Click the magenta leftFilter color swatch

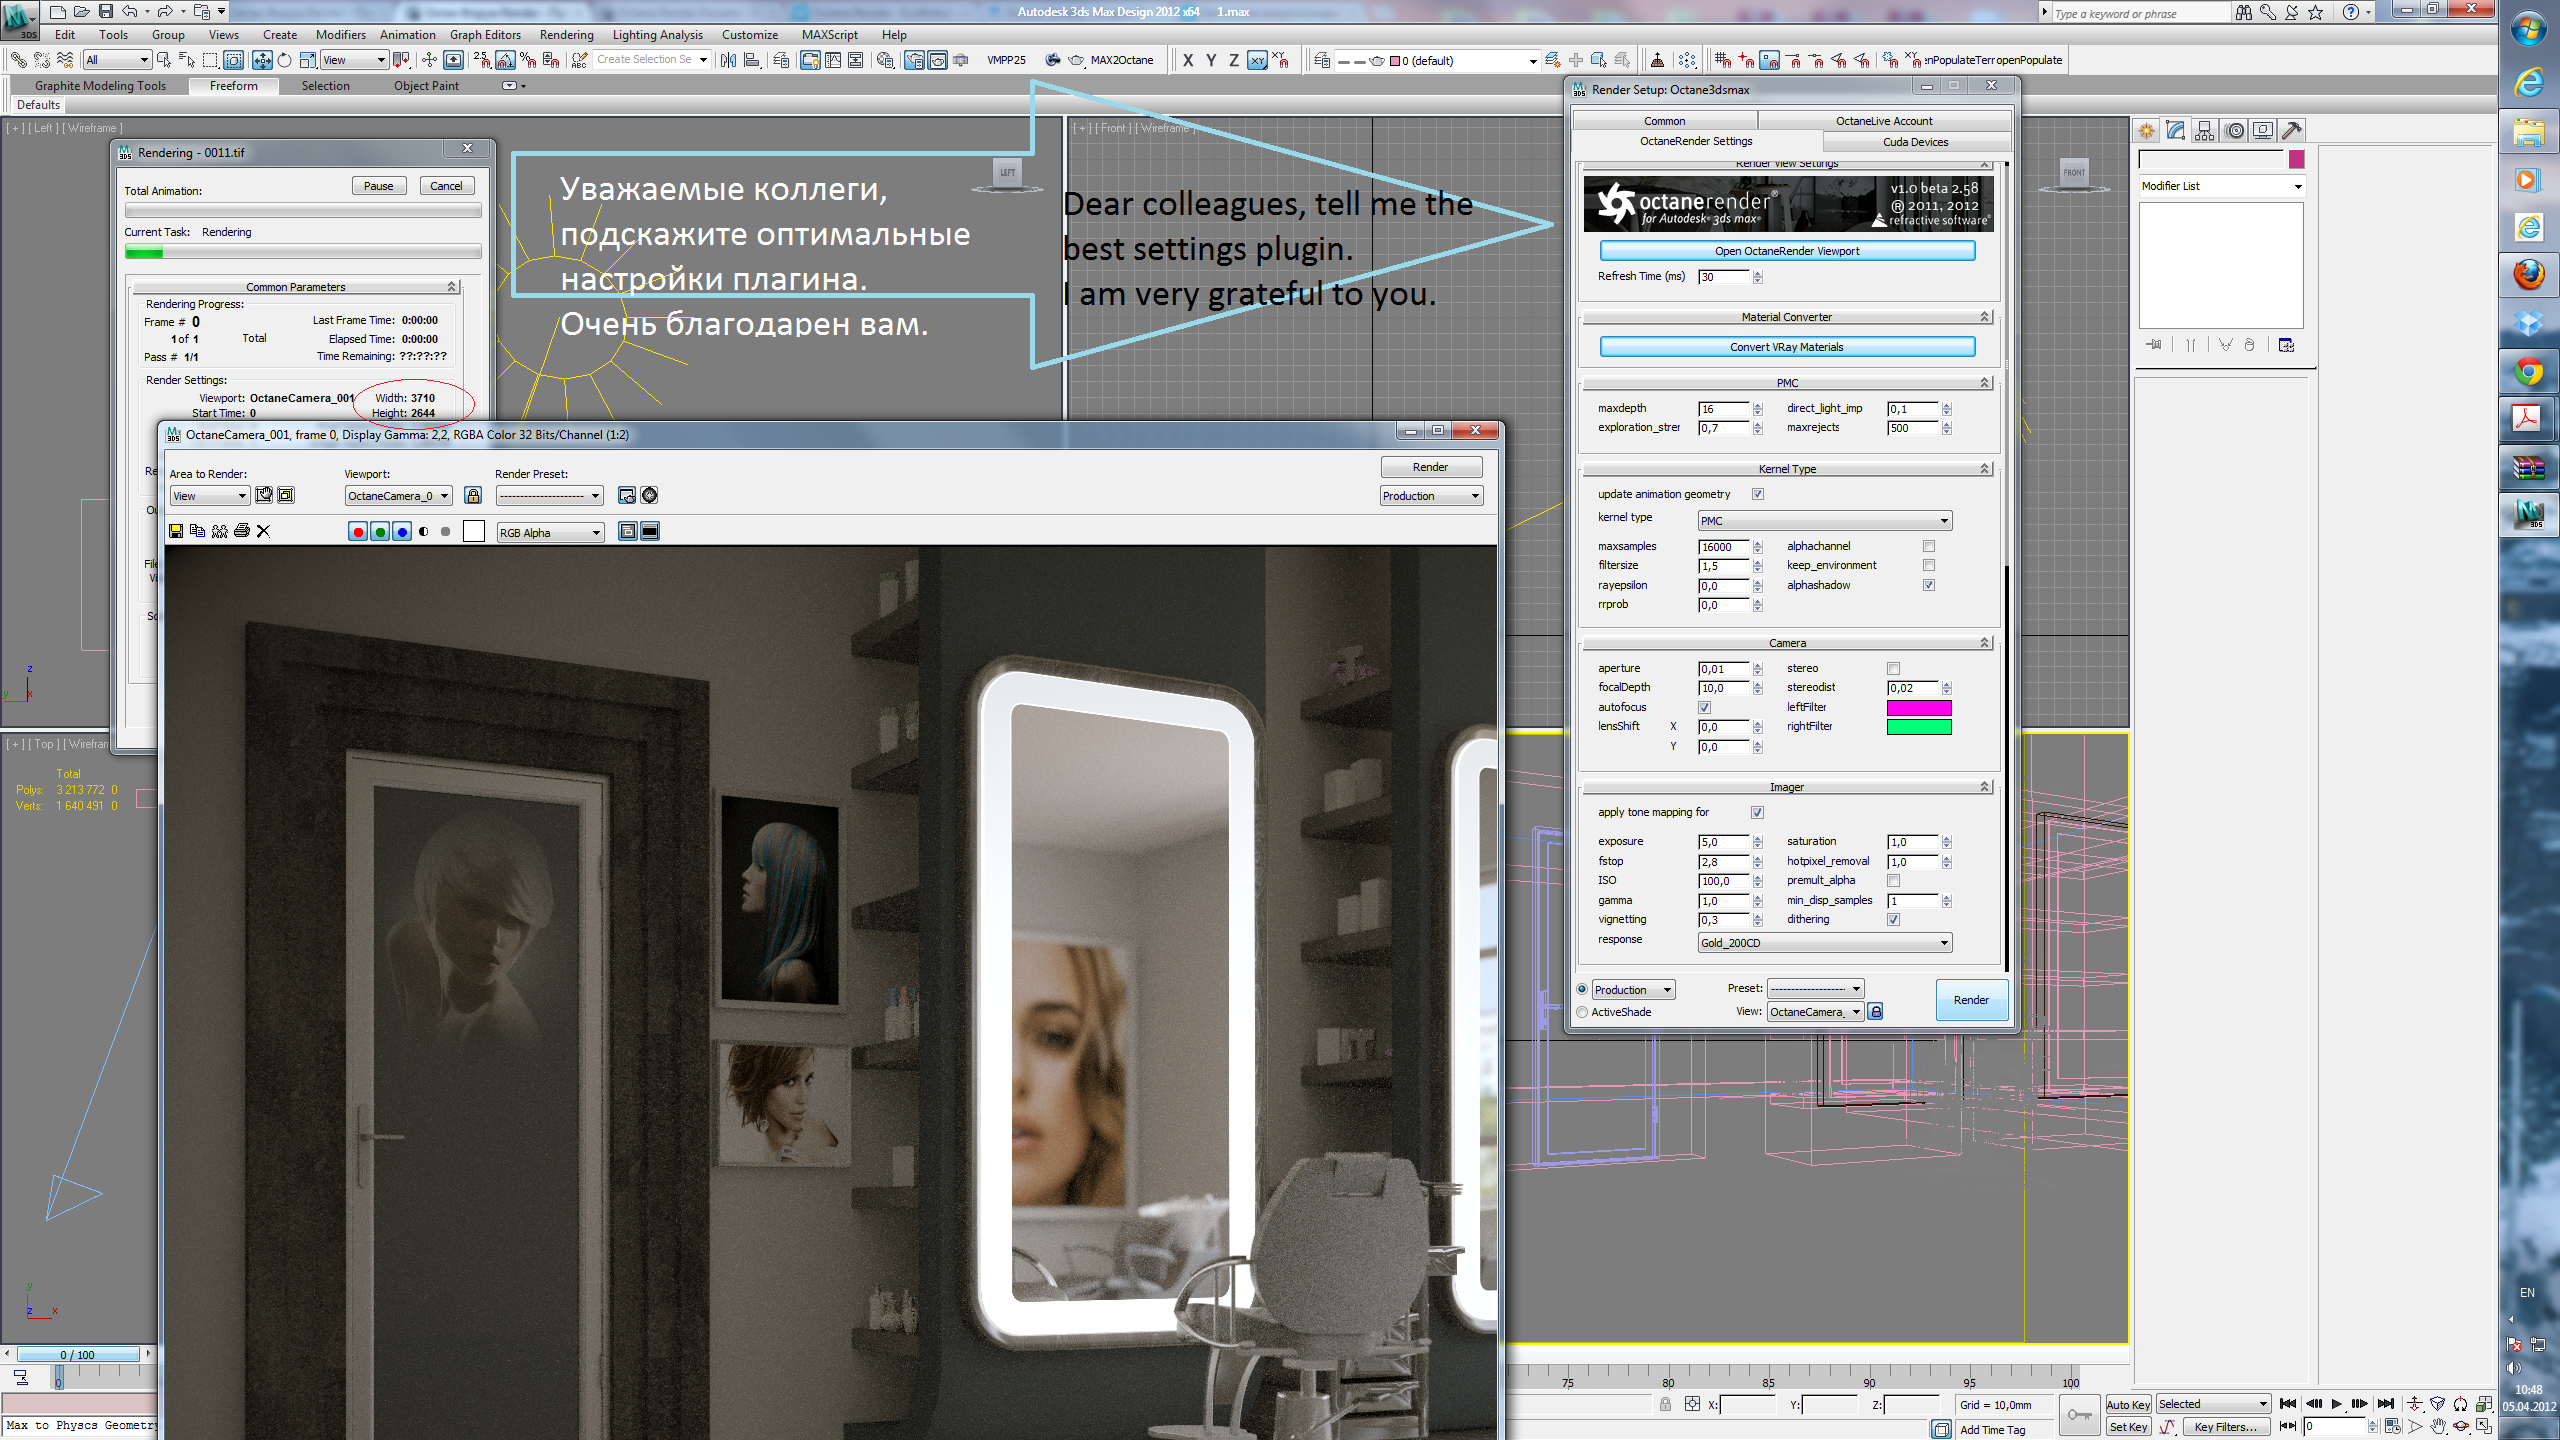1918,708
